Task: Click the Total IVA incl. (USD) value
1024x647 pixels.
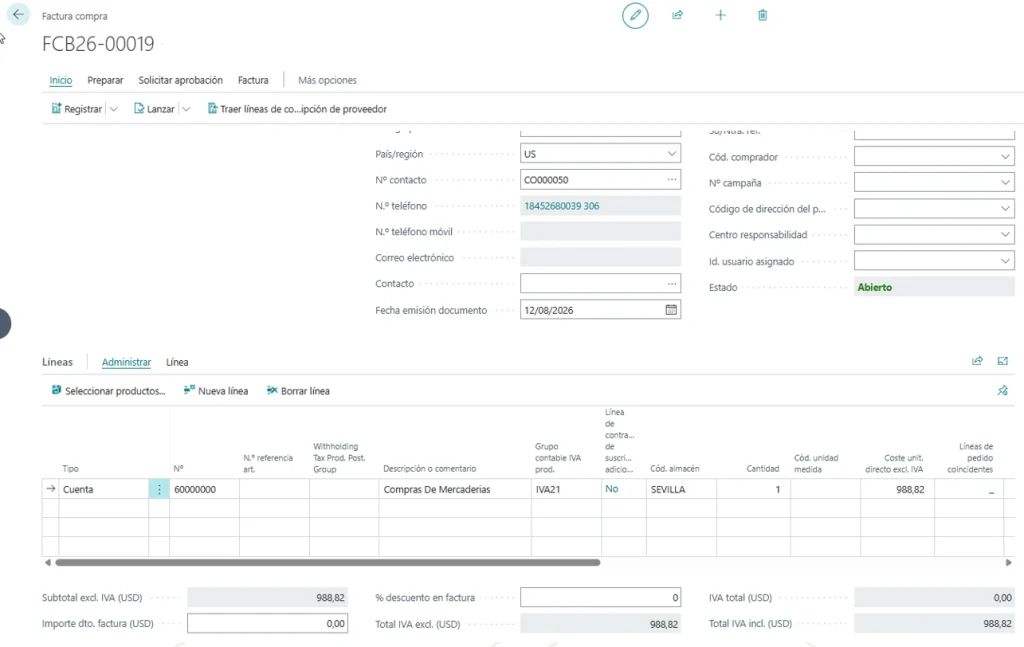Action: click(934, 623)
